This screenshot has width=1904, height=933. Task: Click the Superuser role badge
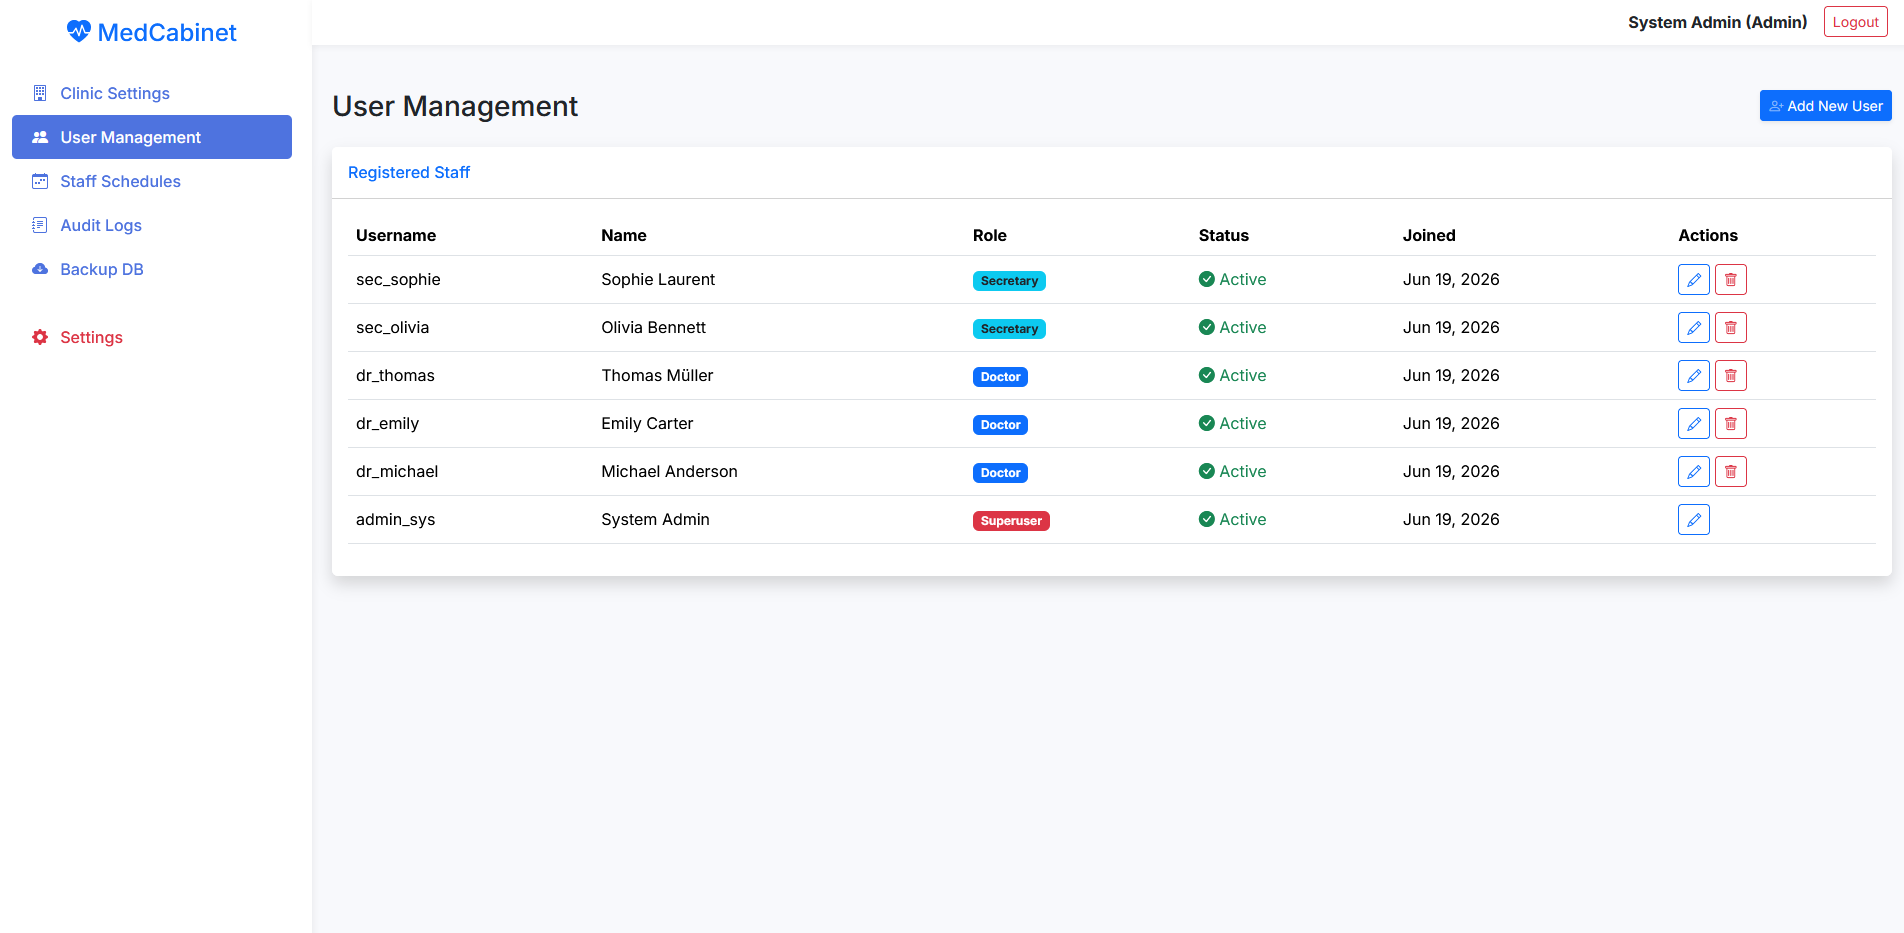pos(1011,521)
